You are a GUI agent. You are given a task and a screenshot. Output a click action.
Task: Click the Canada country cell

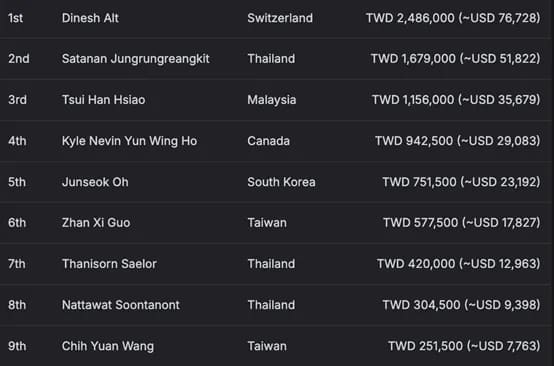point(269,141)
